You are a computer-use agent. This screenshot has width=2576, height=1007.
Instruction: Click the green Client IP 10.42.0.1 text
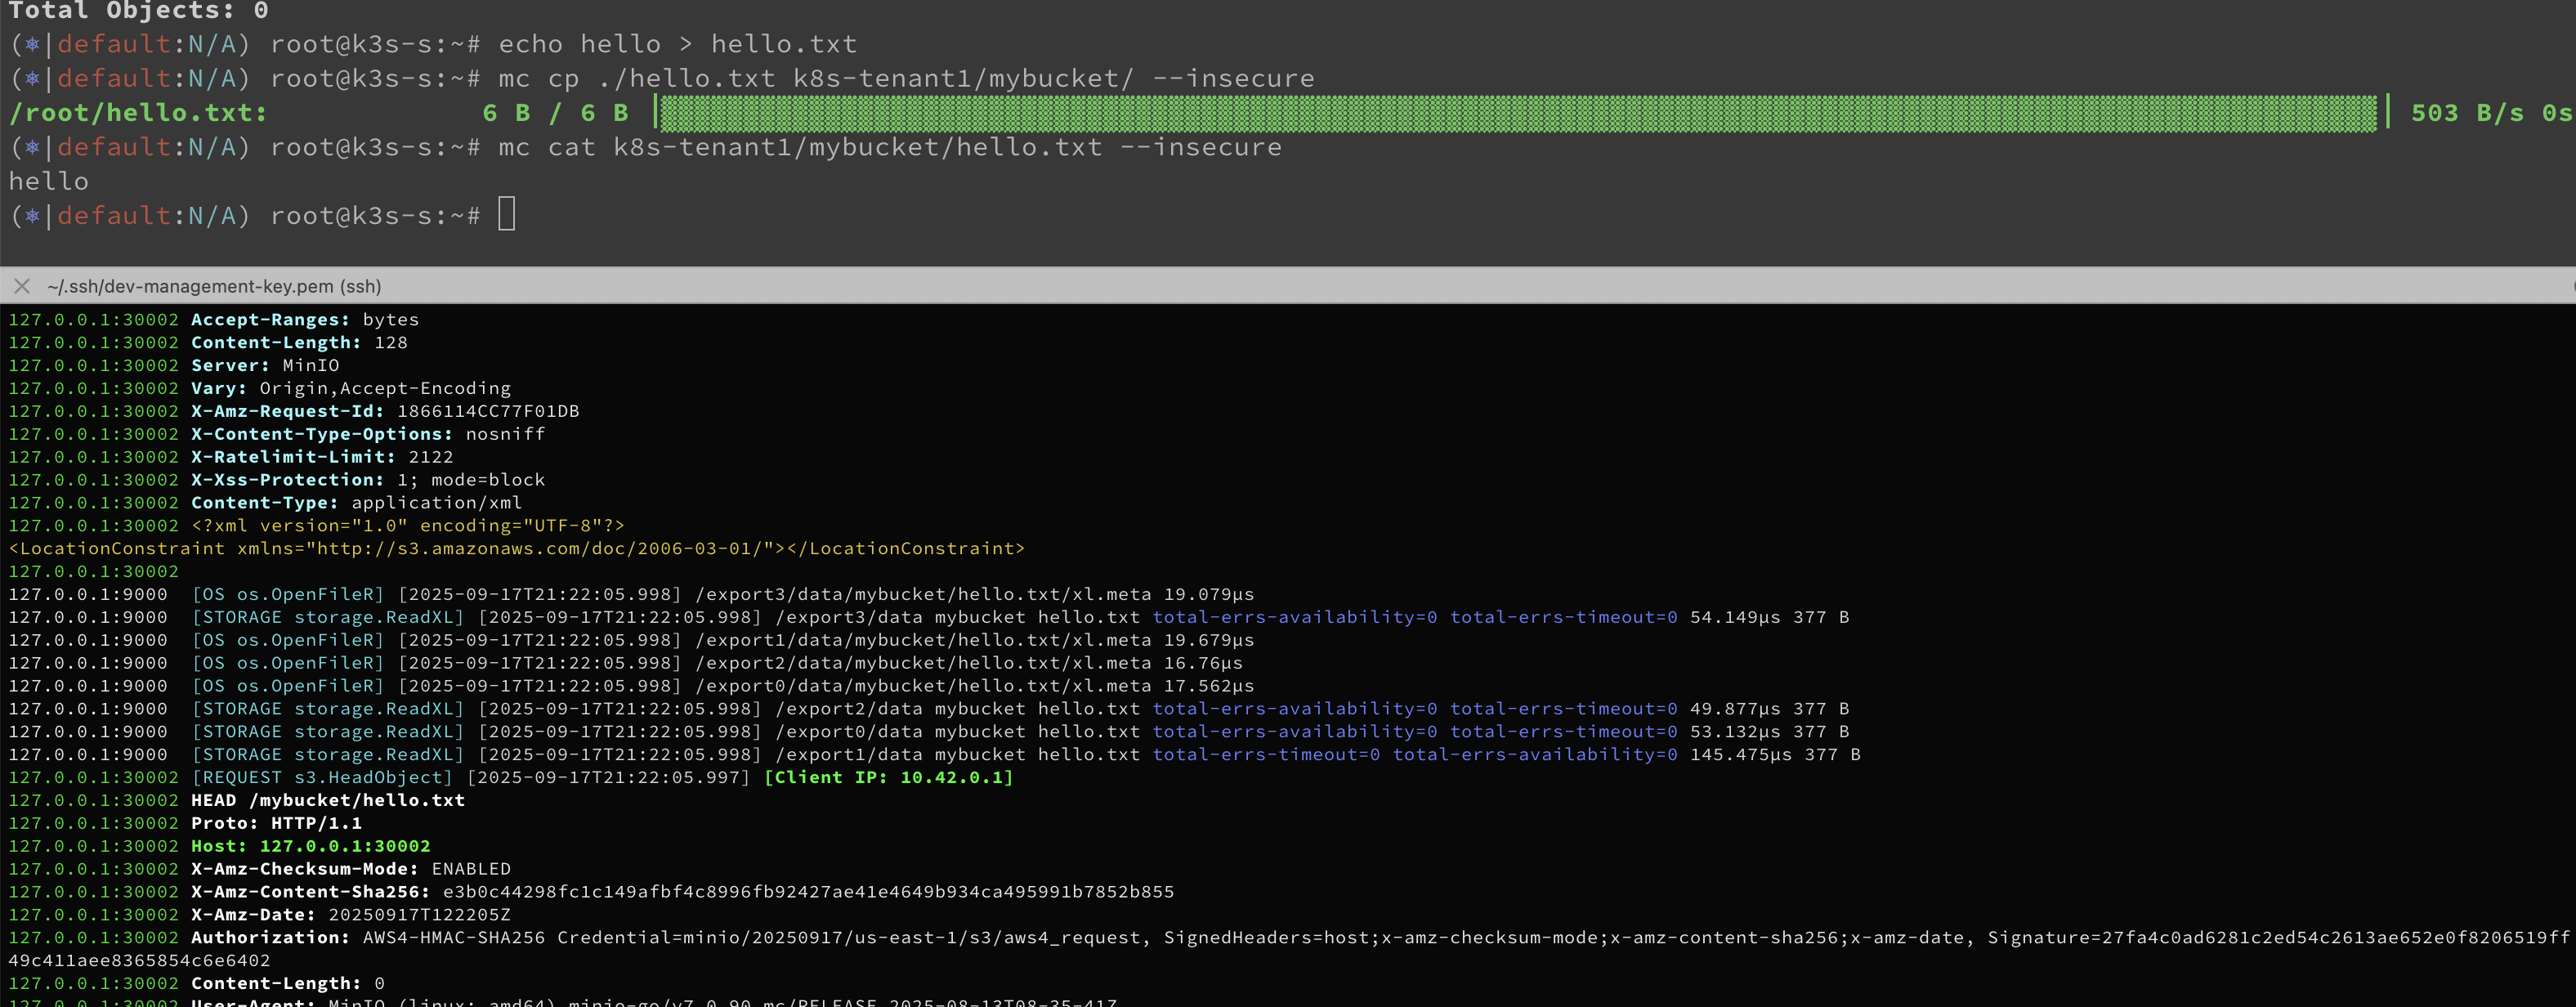[888, 777]
